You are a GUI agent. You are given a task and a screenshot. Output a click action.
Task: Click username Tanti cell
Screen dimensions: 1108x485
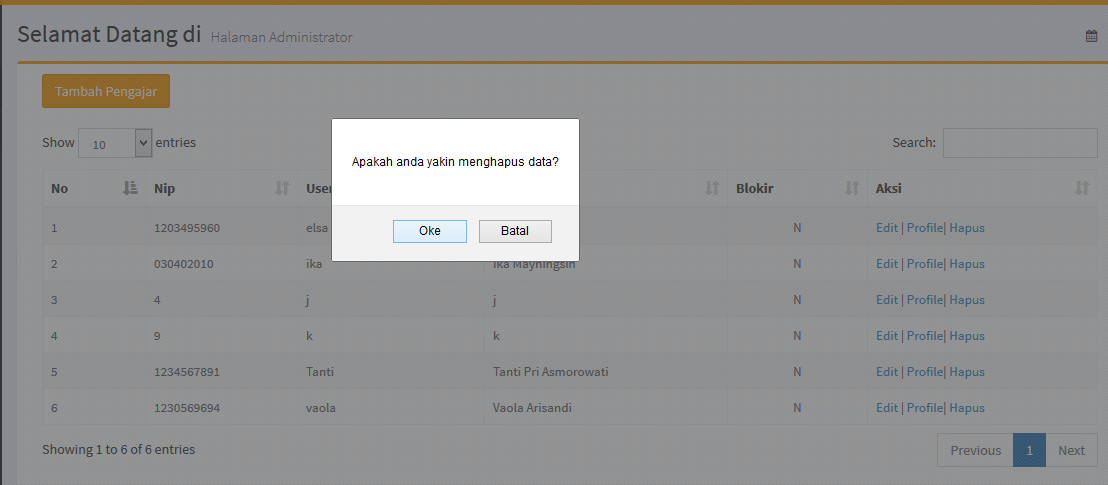(x=319, y=372)
